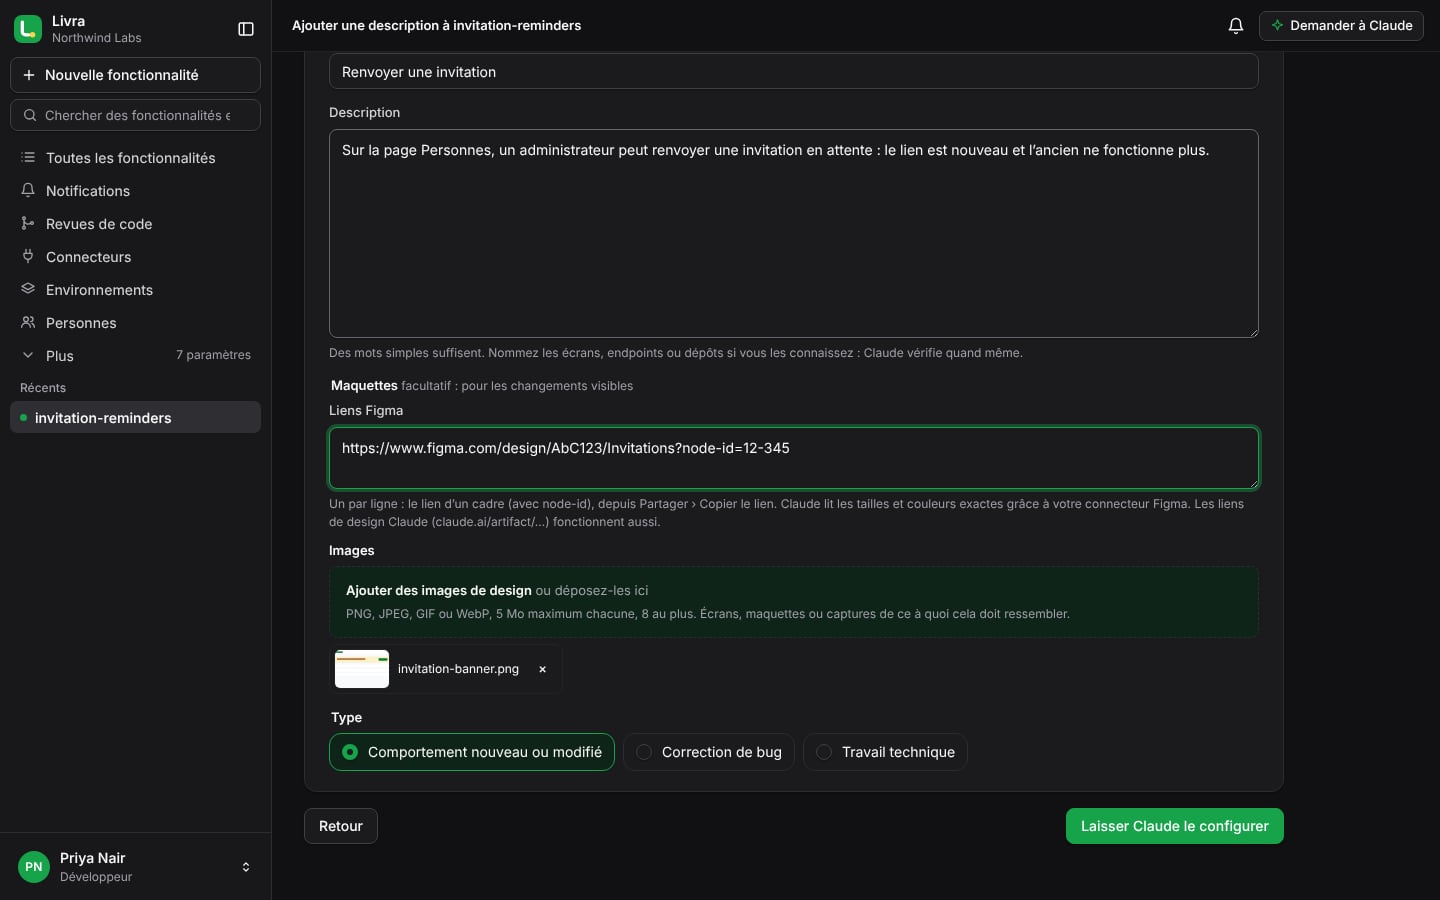Open Connecteurs in the sidebar
This screenshot has height=900, width=1440.
(135, 257)
